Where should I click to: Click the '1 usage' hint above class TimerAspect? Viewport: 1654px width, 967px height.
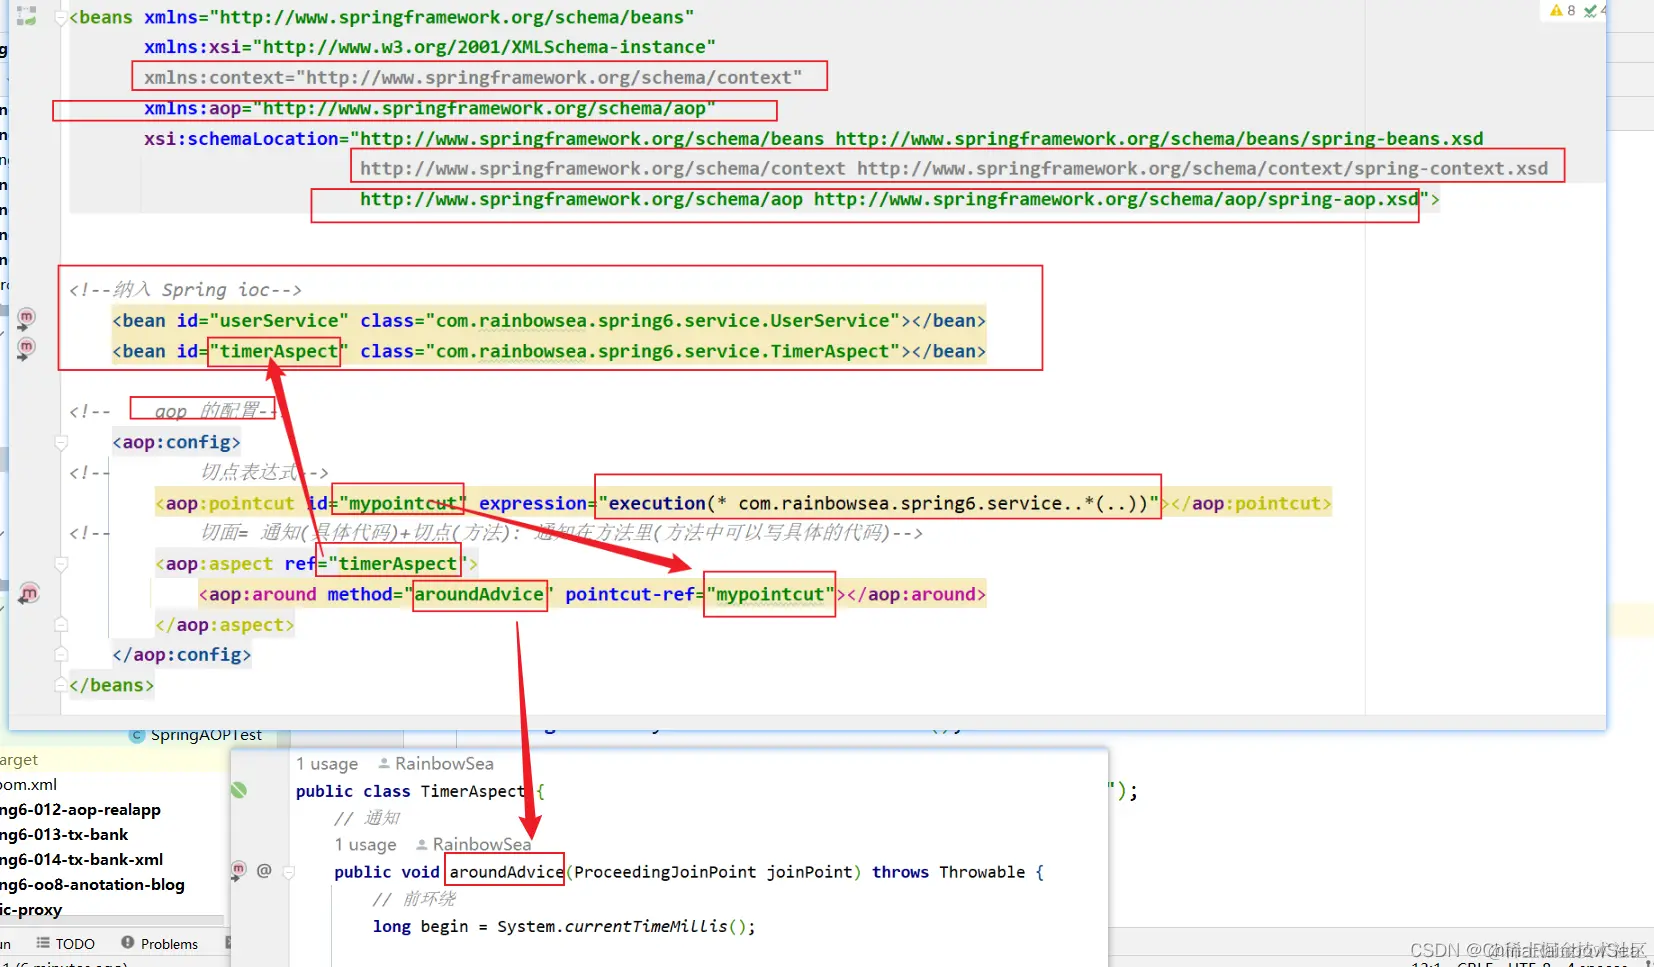(x=327, y=763)
